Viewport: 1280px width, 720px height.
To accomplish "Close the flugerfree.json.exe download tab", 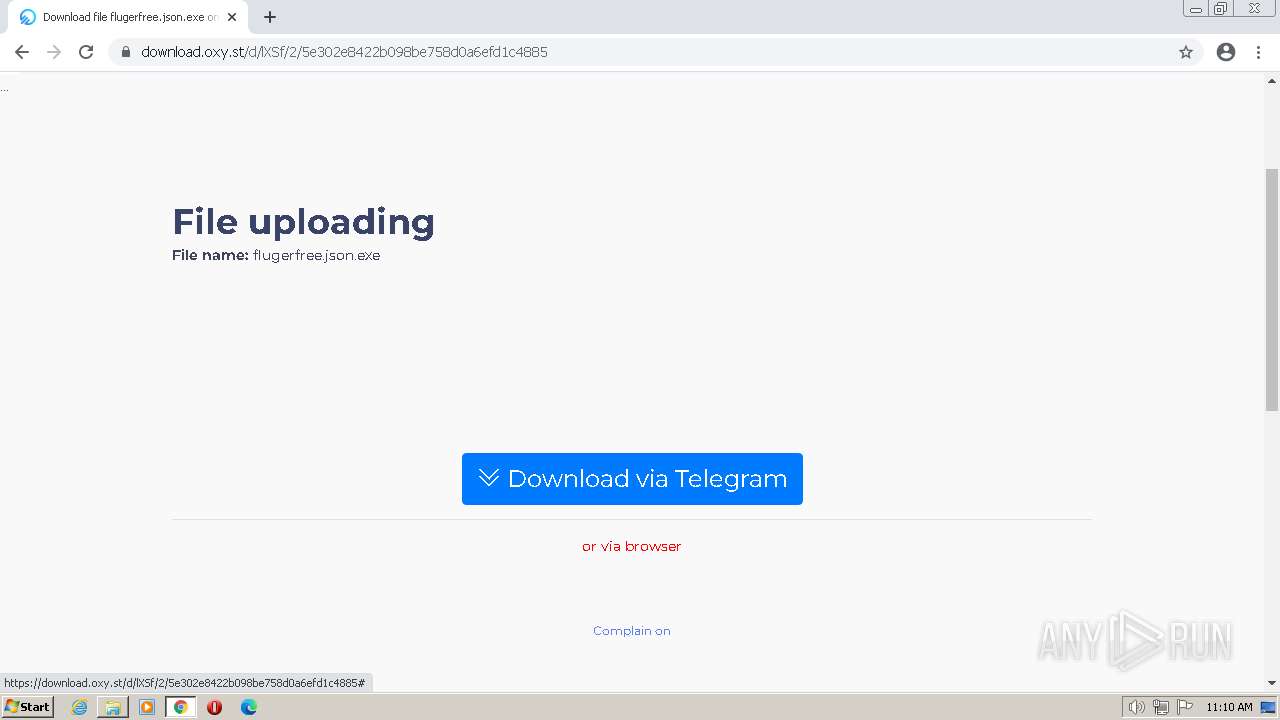I will [232, 17].
